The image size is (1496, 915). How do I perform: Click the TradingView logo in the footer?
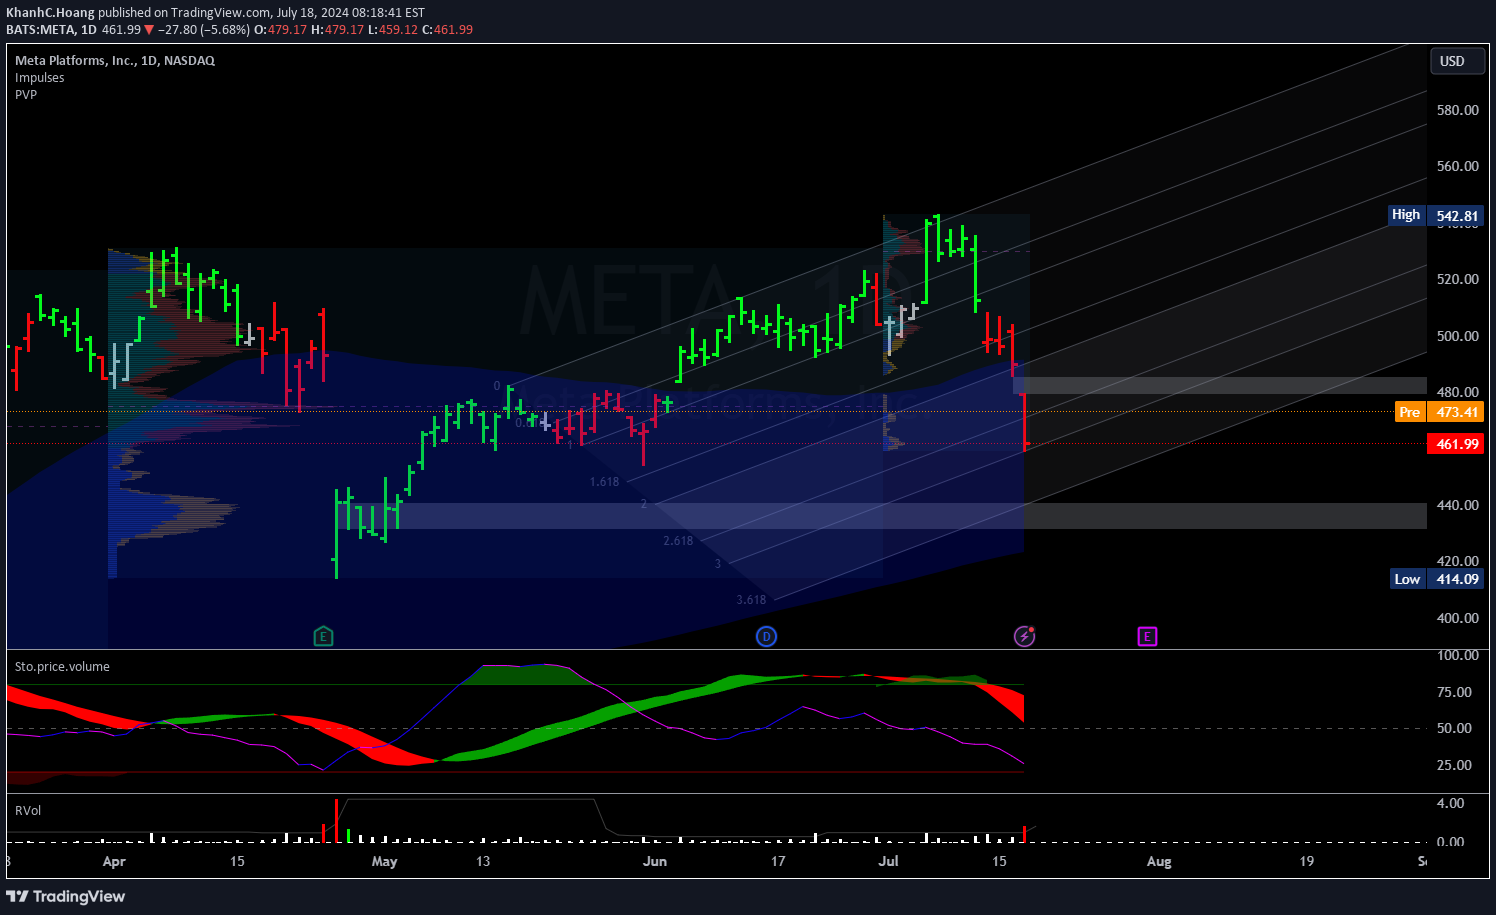[66, 896]
